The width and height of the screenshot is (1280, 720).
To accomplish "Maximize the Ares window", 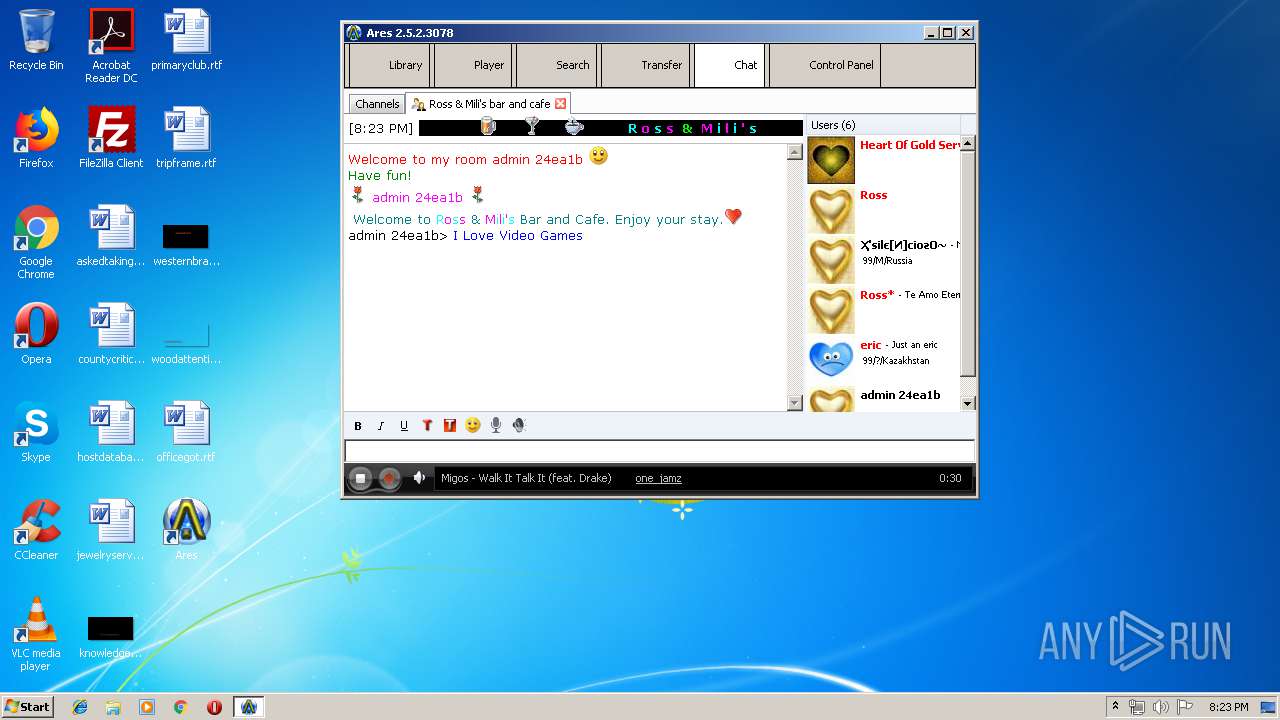I will 948,32.
